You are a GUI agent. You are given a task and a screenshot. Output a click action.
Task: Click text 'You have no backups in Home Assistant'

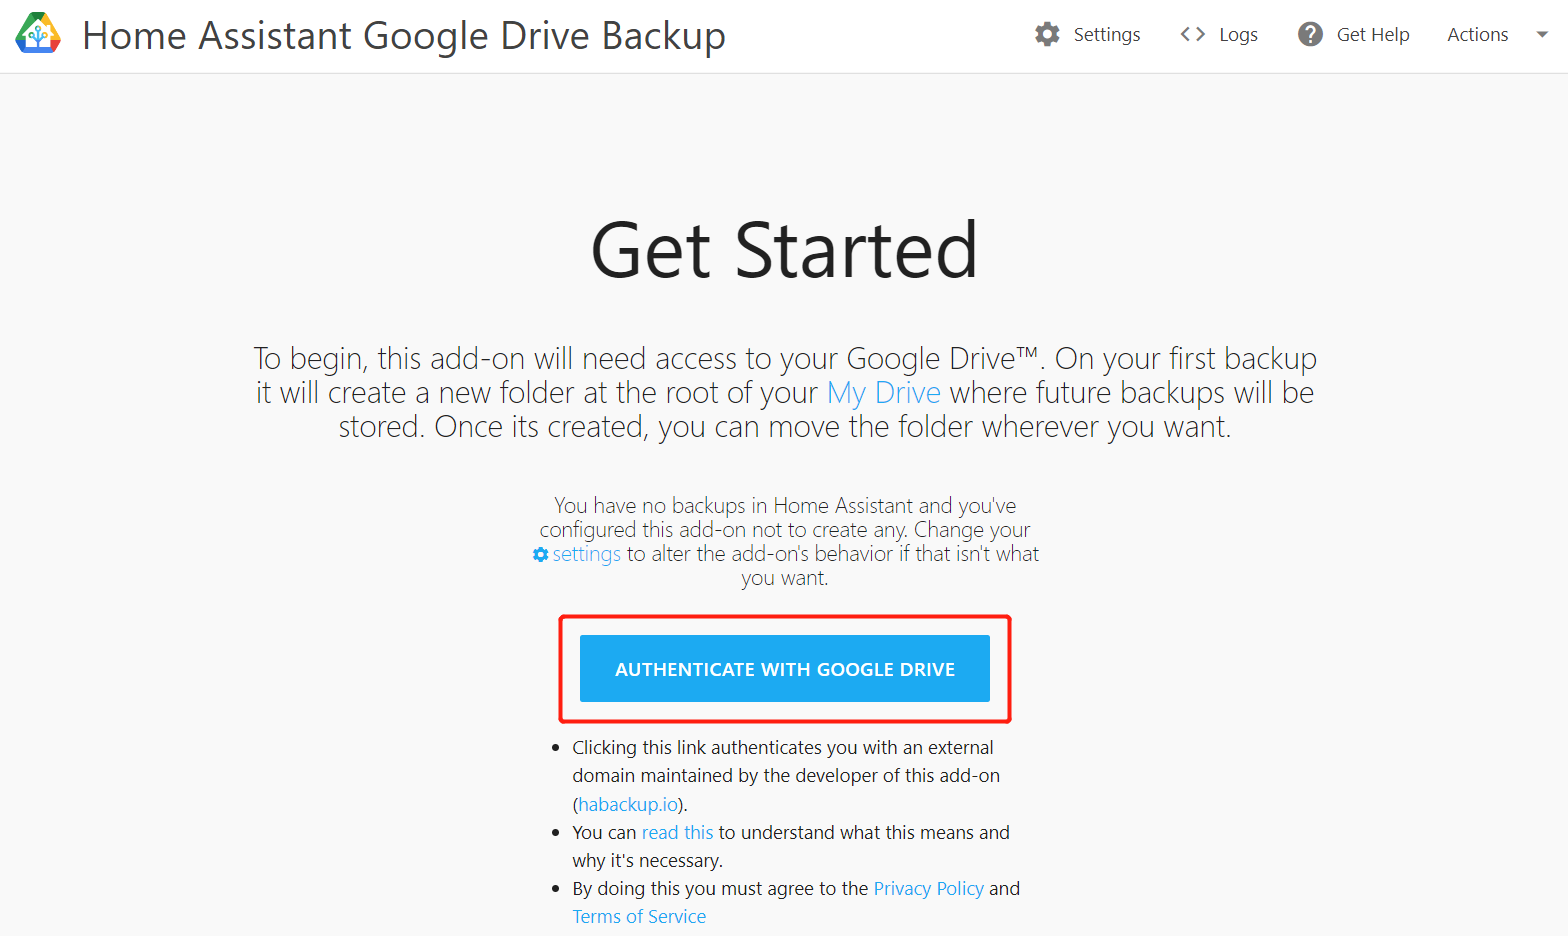734,505
